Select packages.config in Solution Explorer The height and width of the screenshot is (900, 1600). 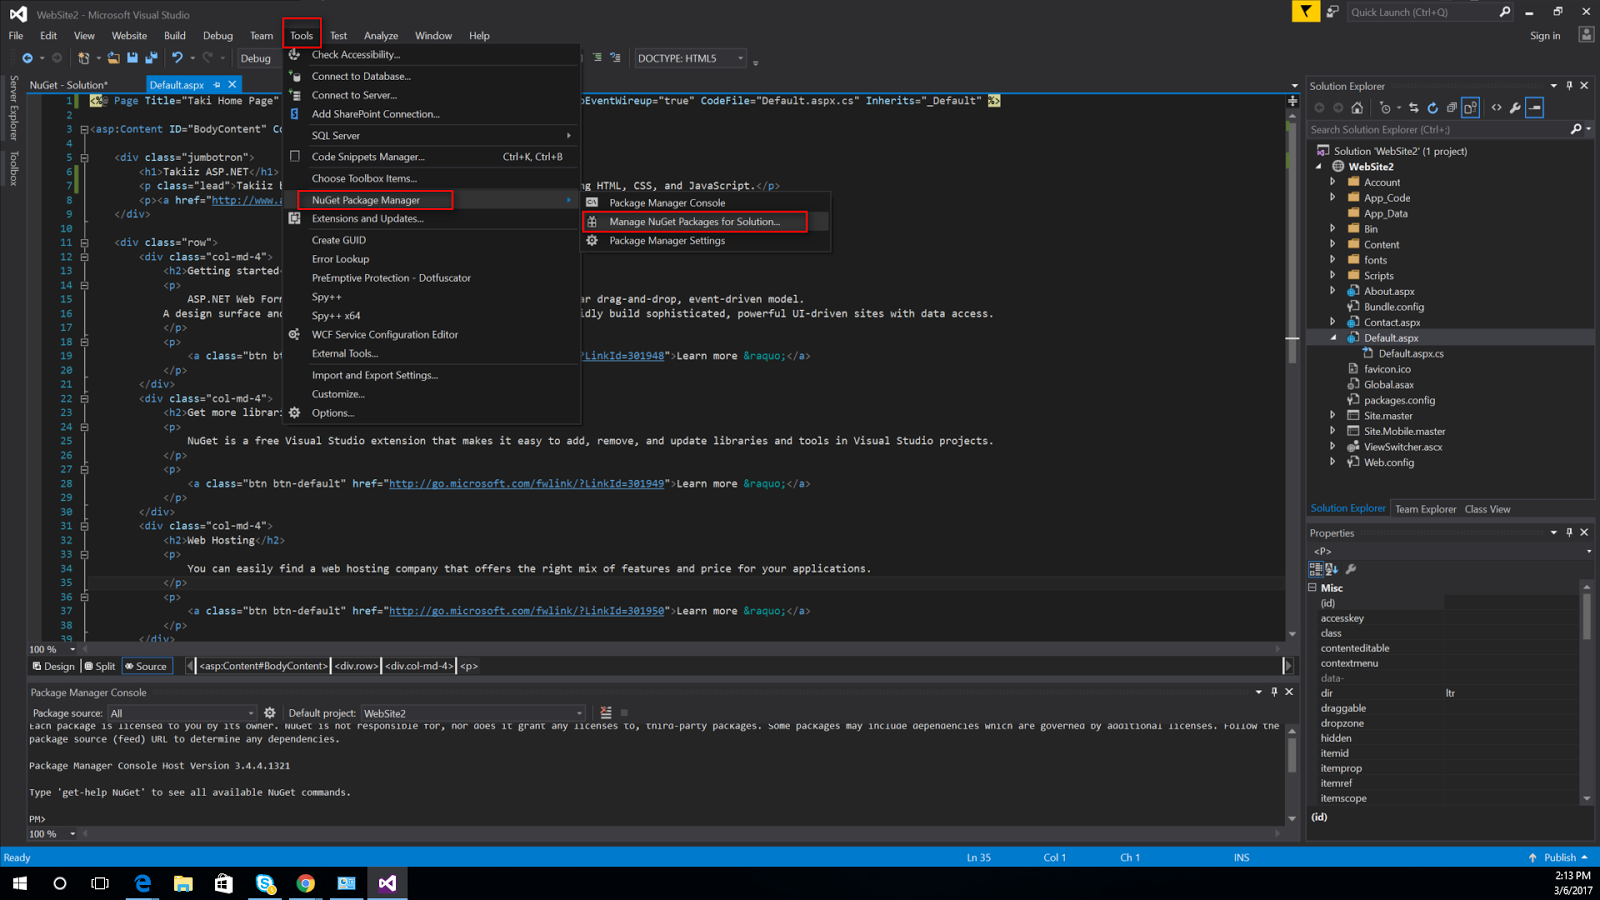click(1399, 400)
